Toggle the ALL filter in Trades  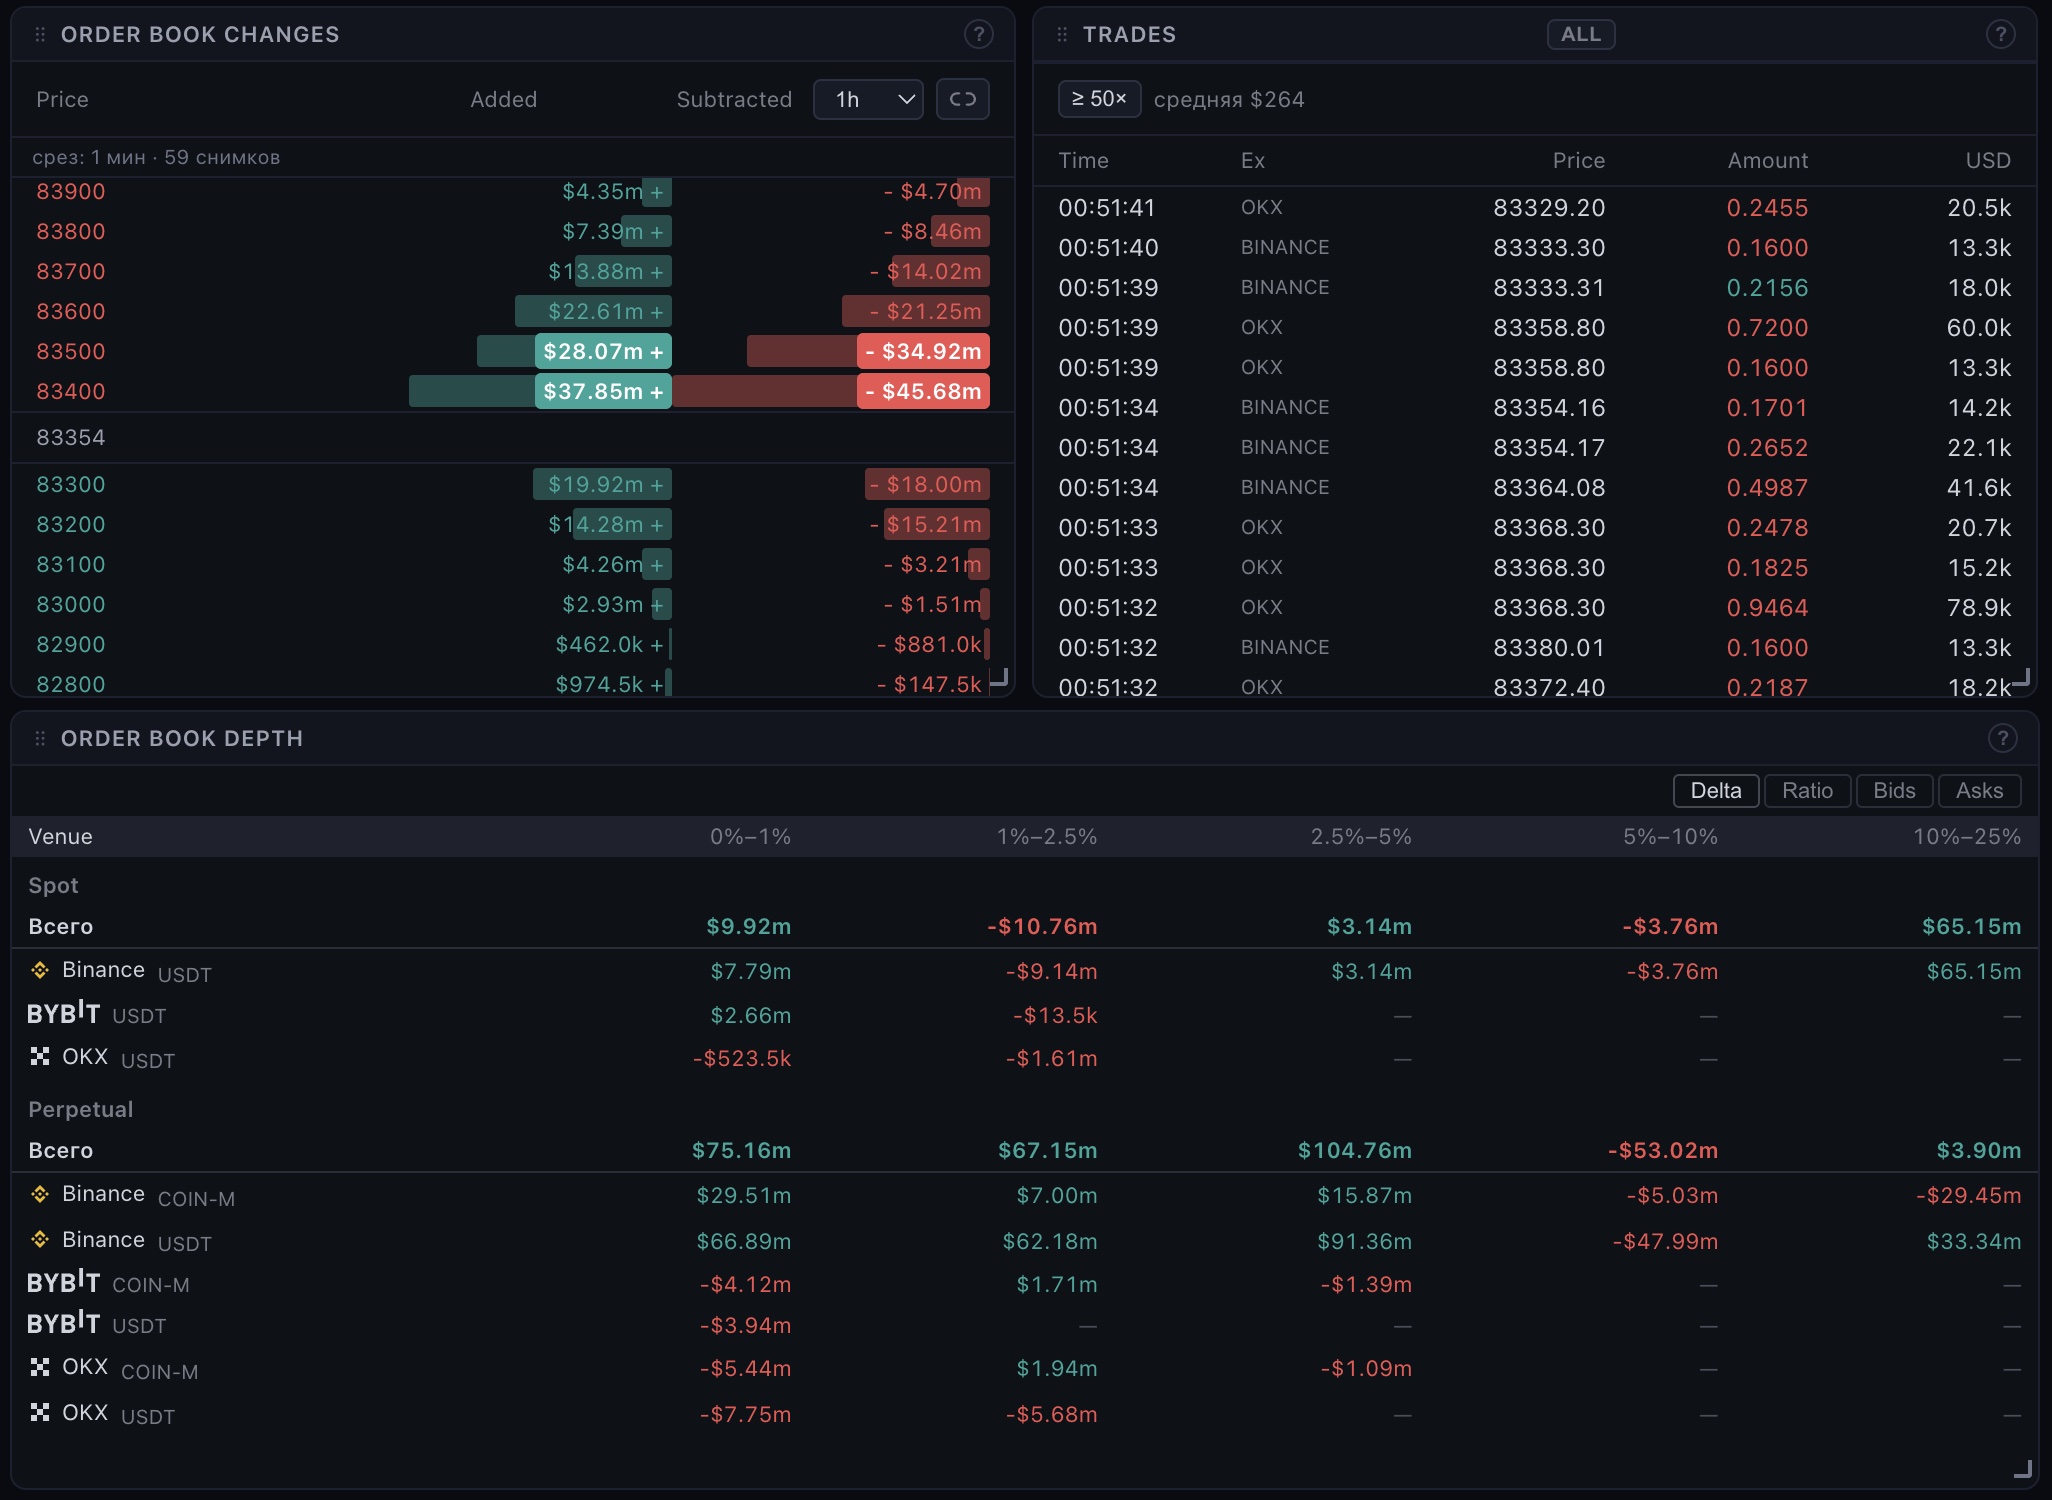coord(1581,34)
